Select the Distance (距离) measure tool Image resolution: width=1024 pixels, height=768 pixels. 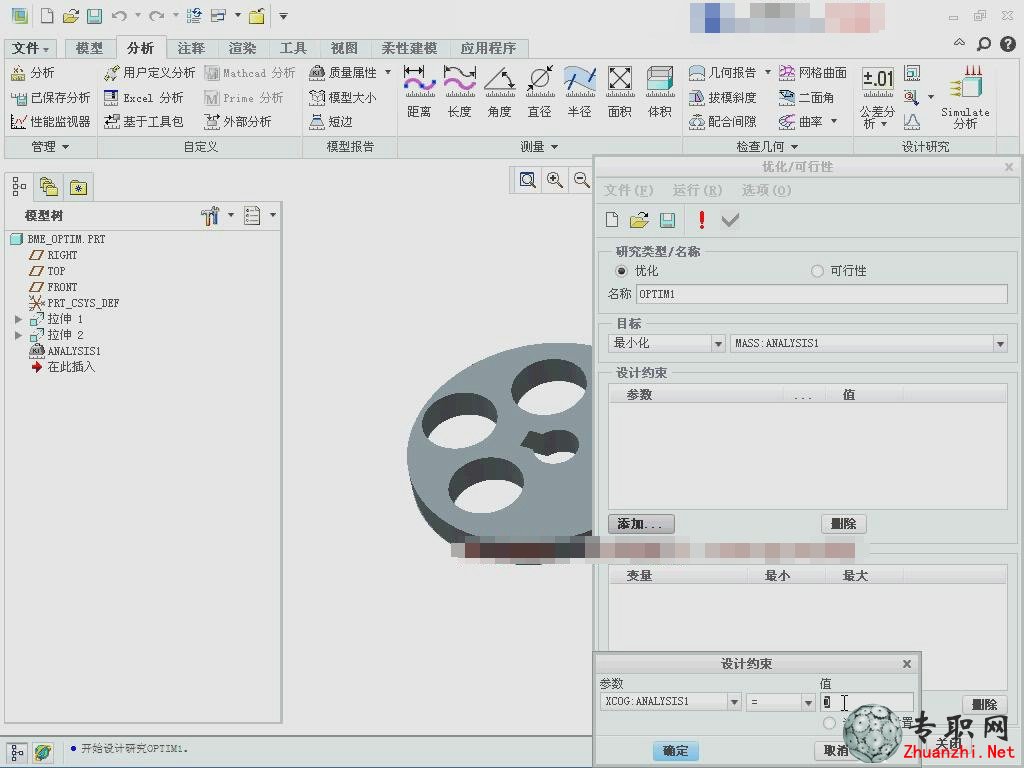tap(419, 91)
